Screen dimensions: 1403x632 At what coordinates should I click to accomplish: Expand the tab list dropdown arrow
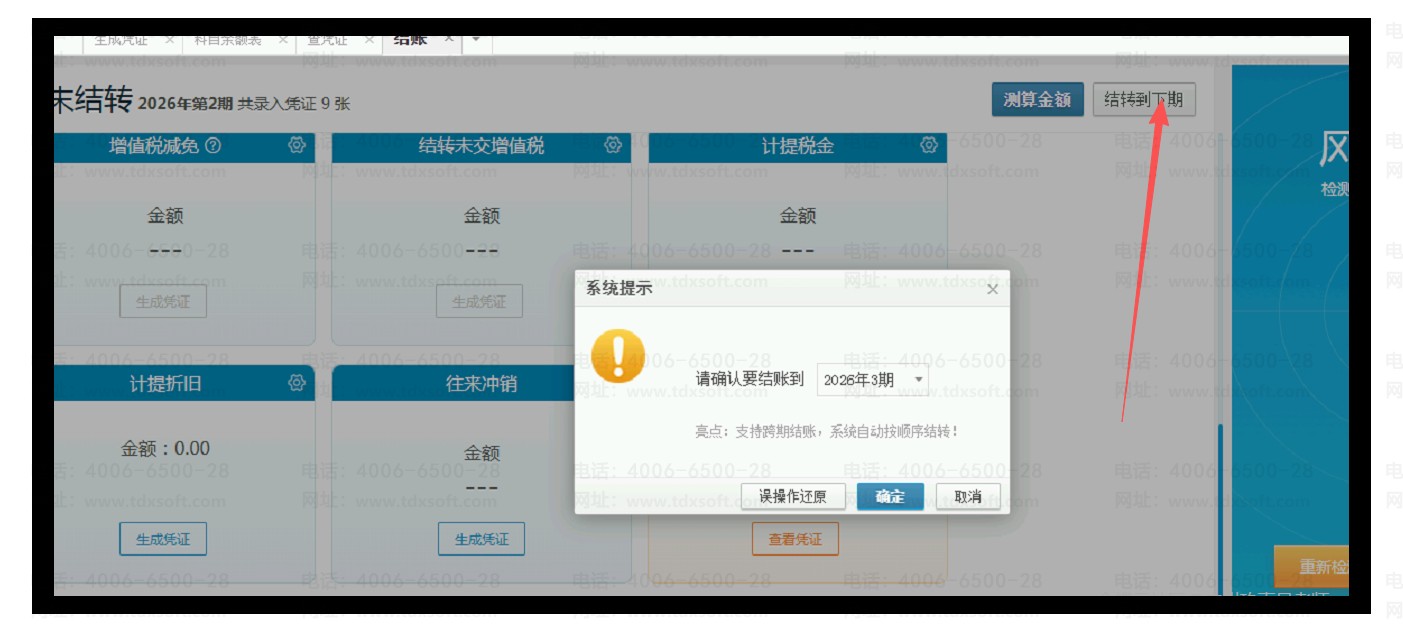click(475, 39)
